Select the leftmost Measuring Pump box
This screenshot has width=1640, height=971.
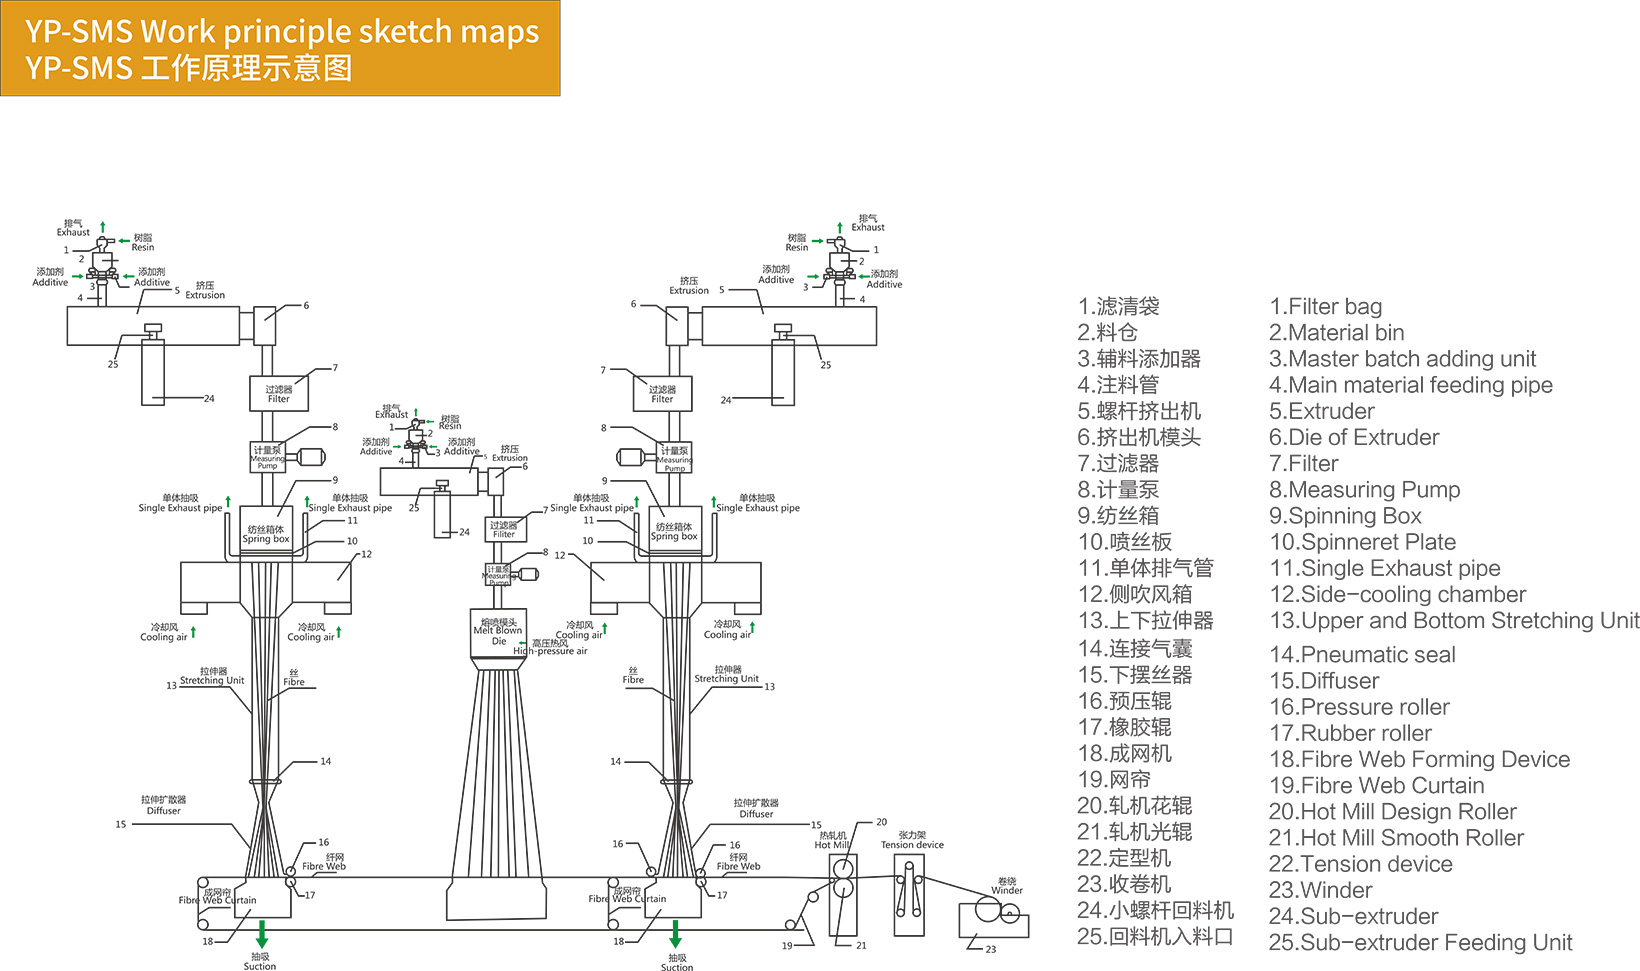[267, 457]
